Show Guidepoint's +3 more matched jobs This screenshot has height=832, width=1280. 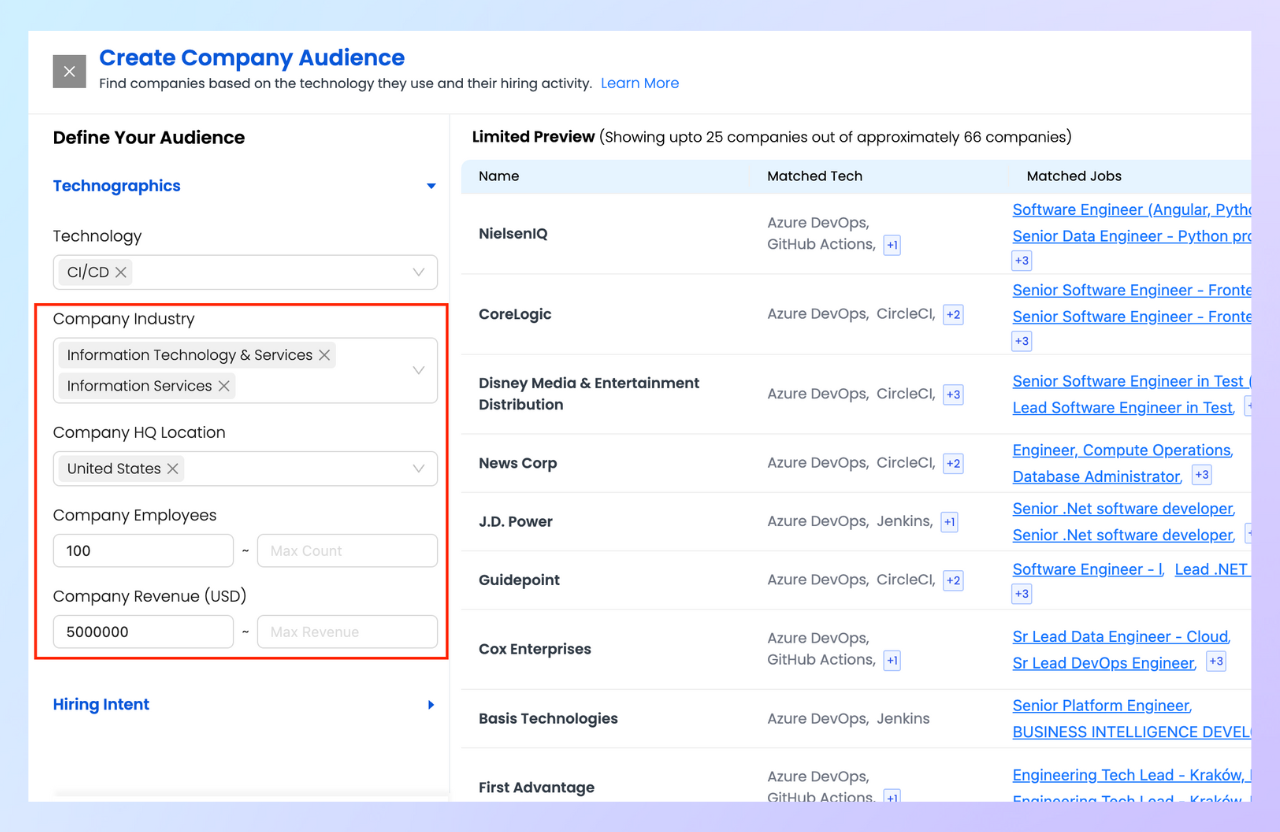1022,594
